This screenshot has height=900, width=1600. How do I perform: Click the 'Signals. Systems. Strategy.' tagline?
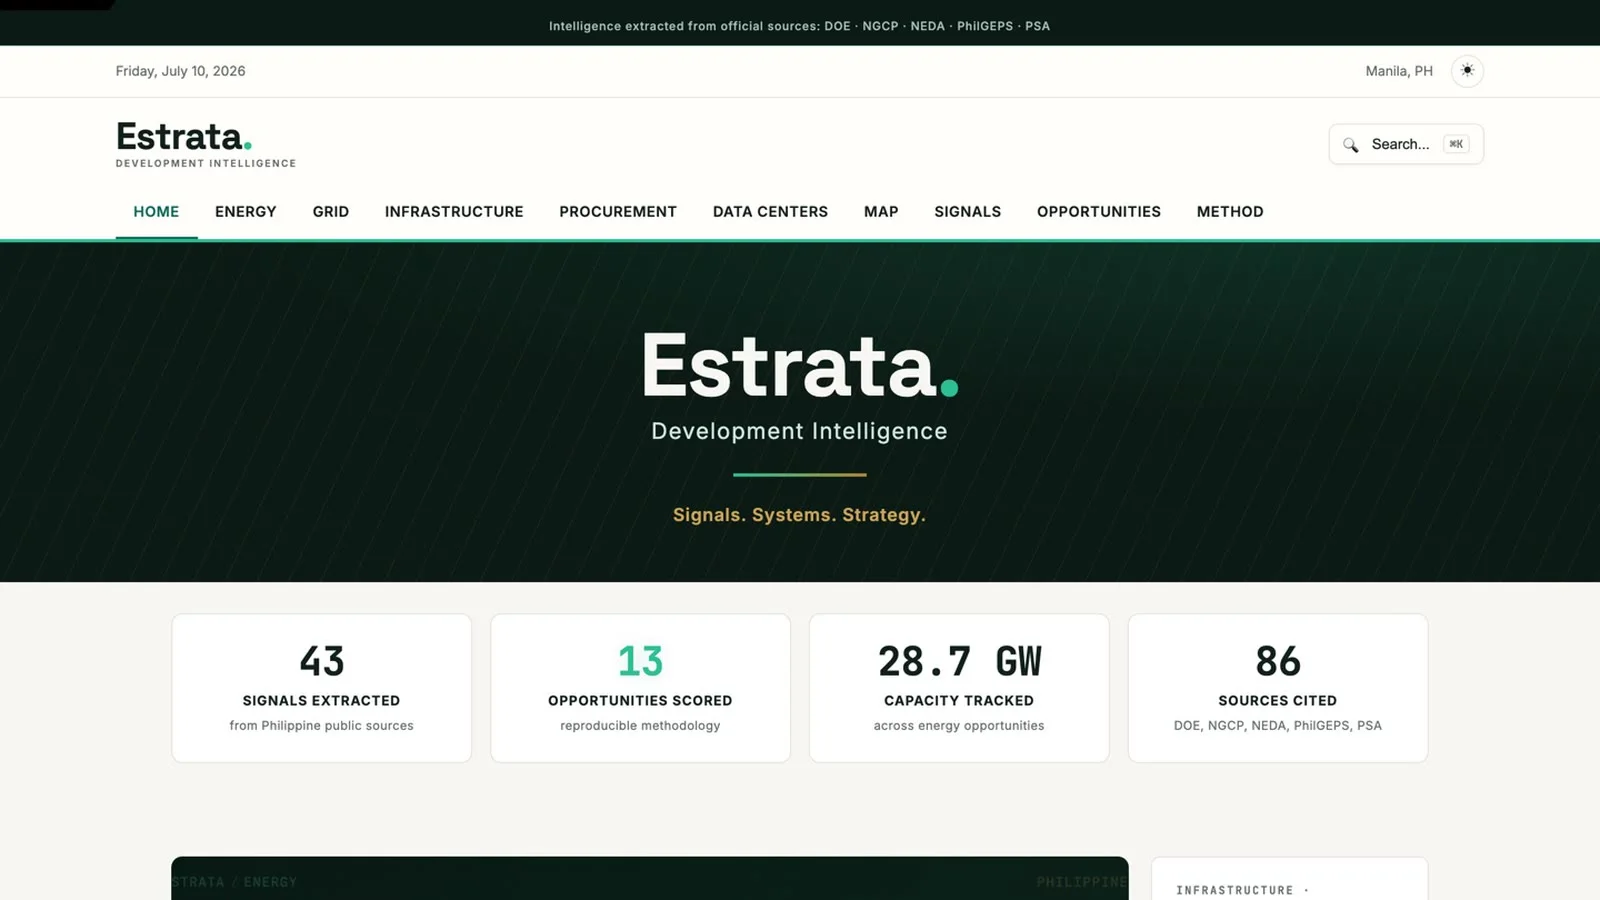(799, 515)
